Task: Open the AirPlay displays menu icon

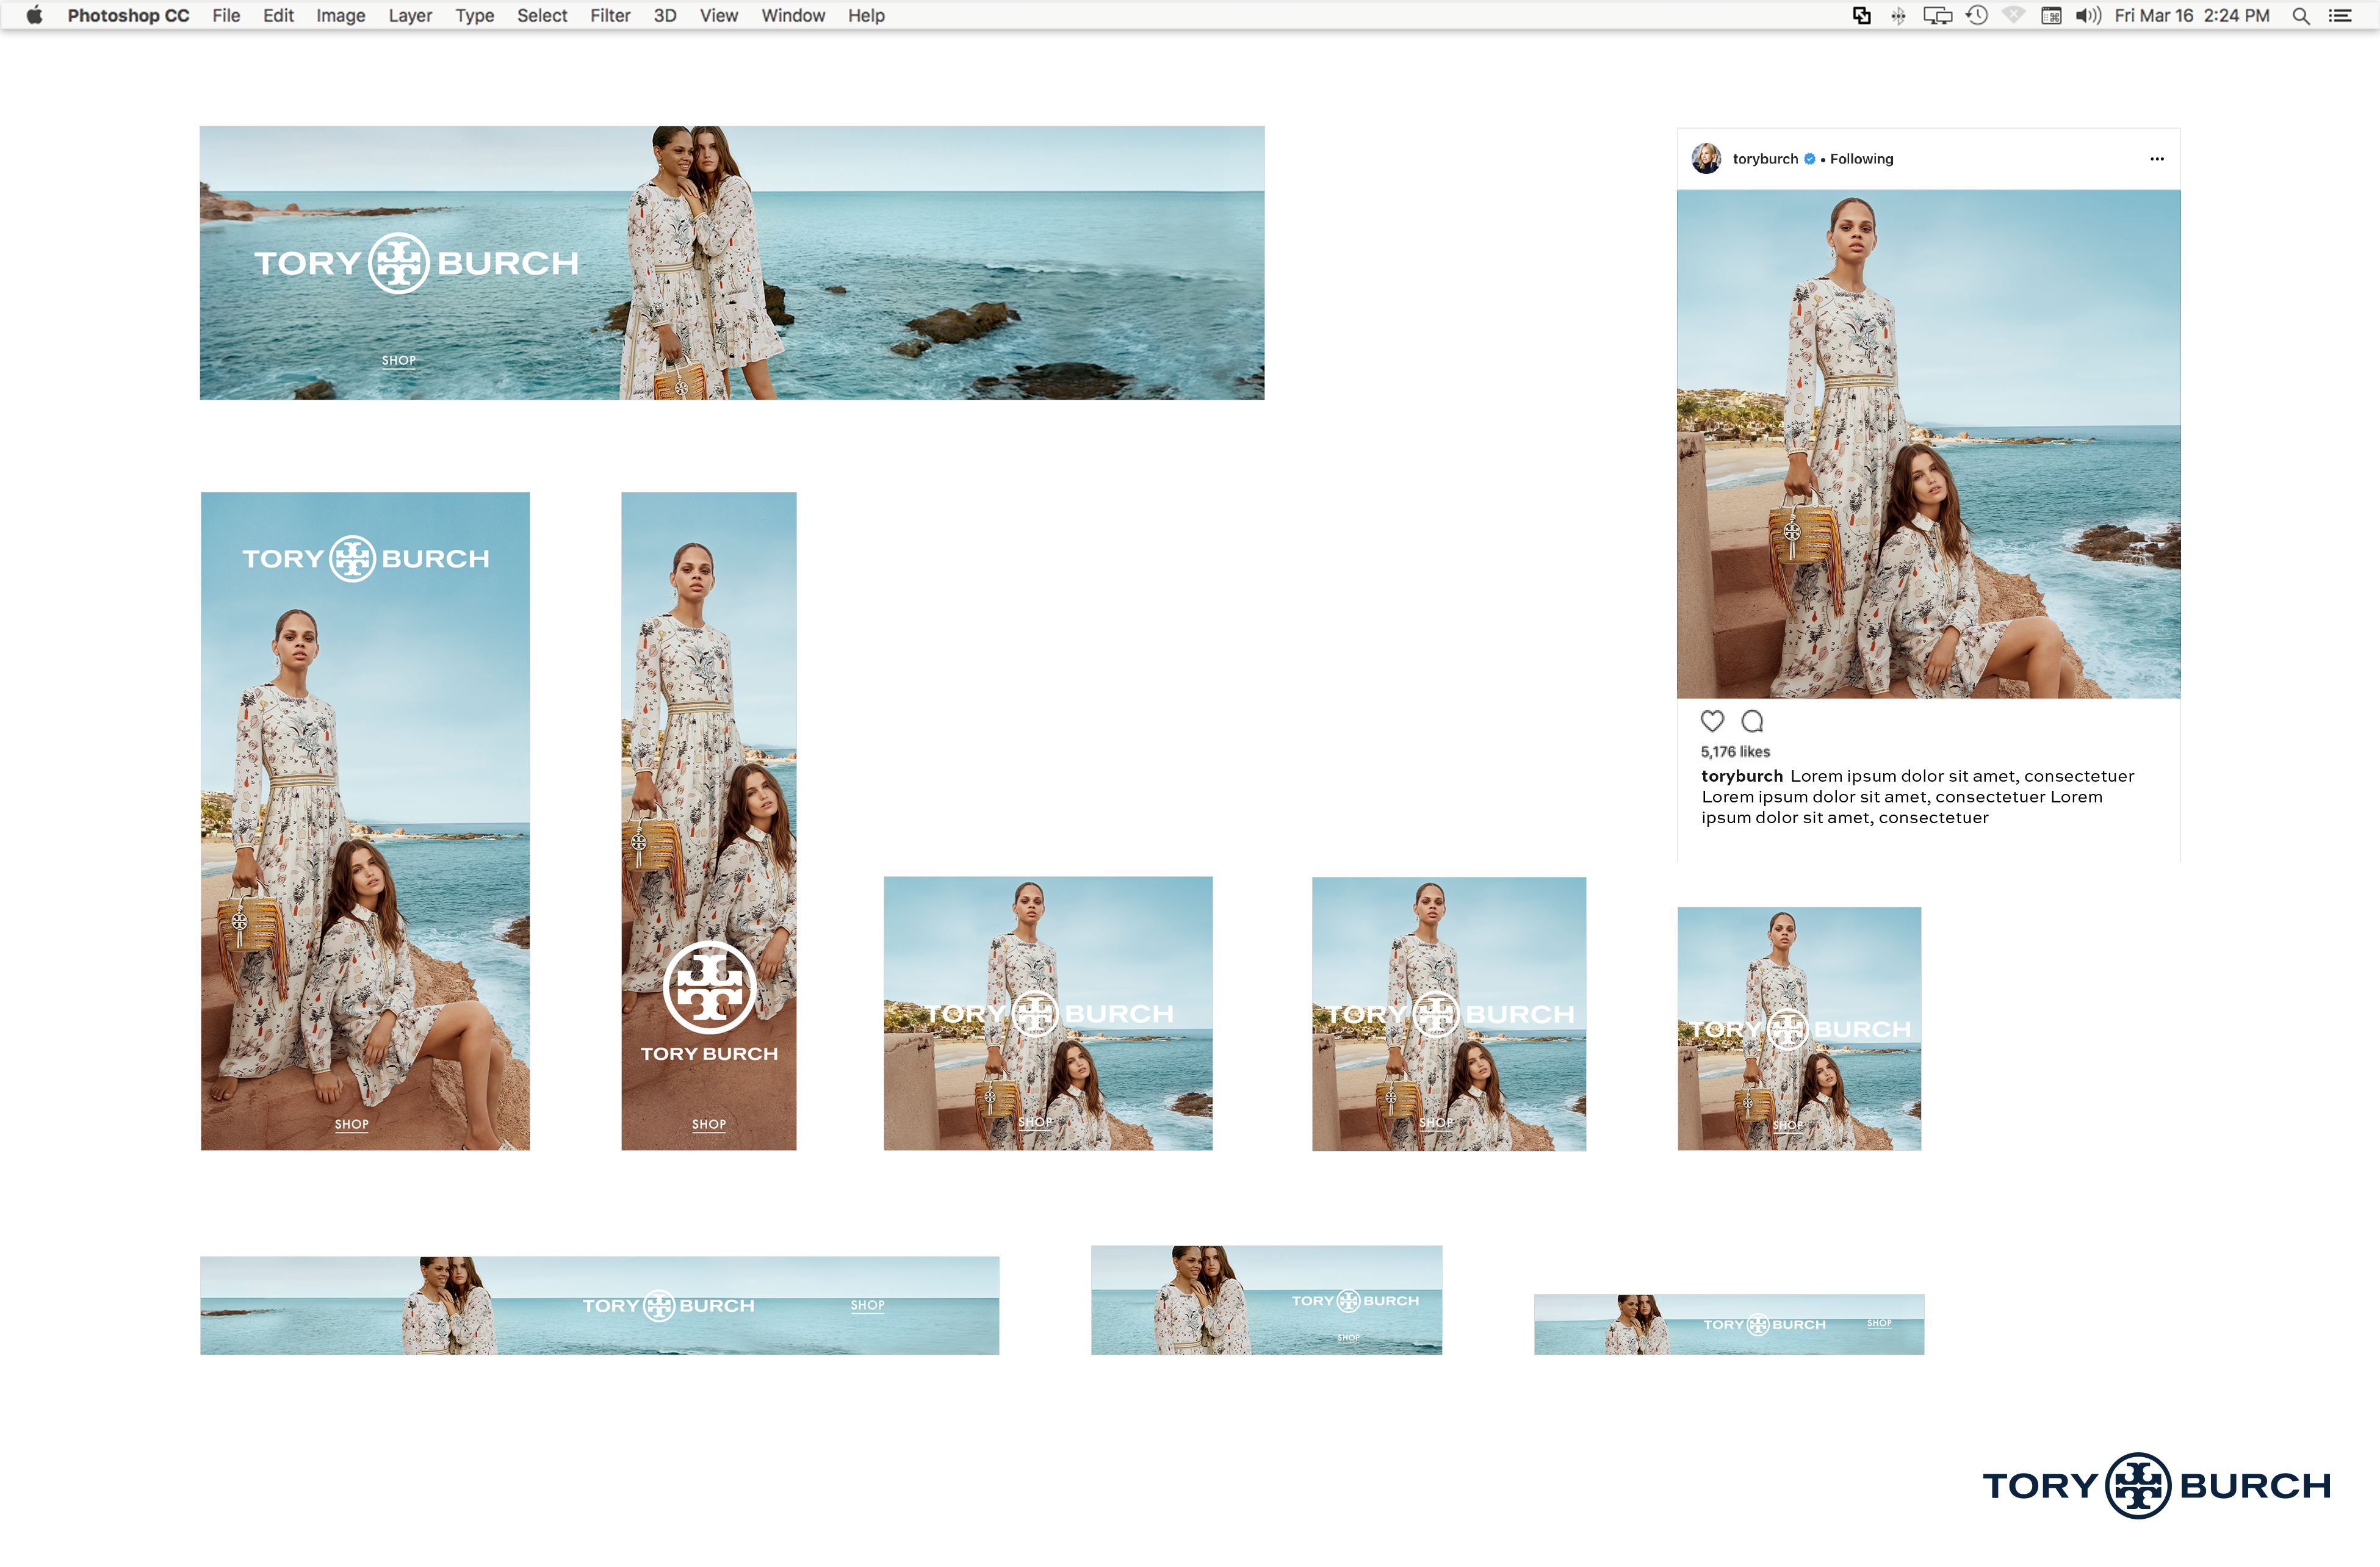Action: pyautogui.click(x=1937, y=15)
